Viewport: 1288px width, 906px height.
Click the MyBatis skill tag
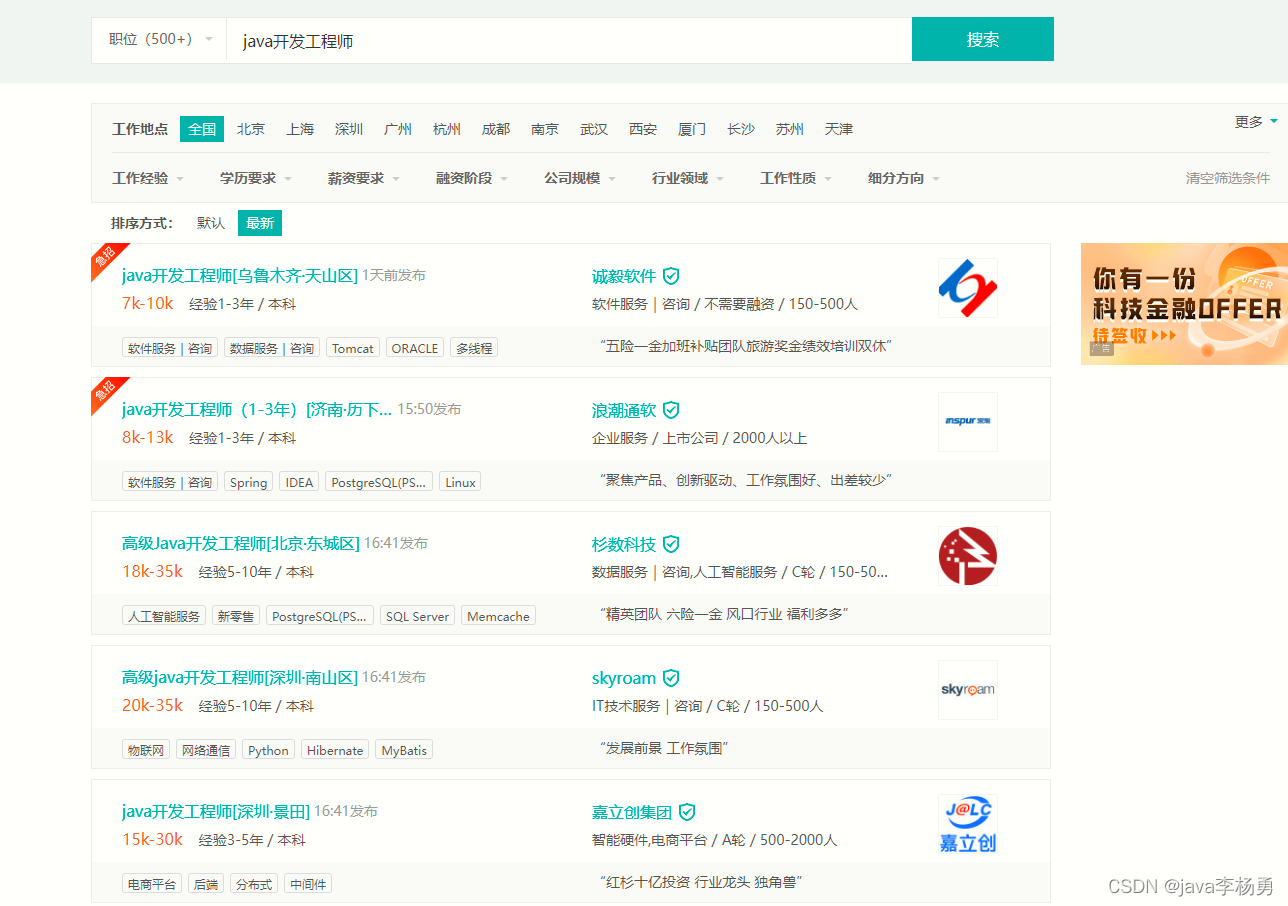[x=404, y=750]
